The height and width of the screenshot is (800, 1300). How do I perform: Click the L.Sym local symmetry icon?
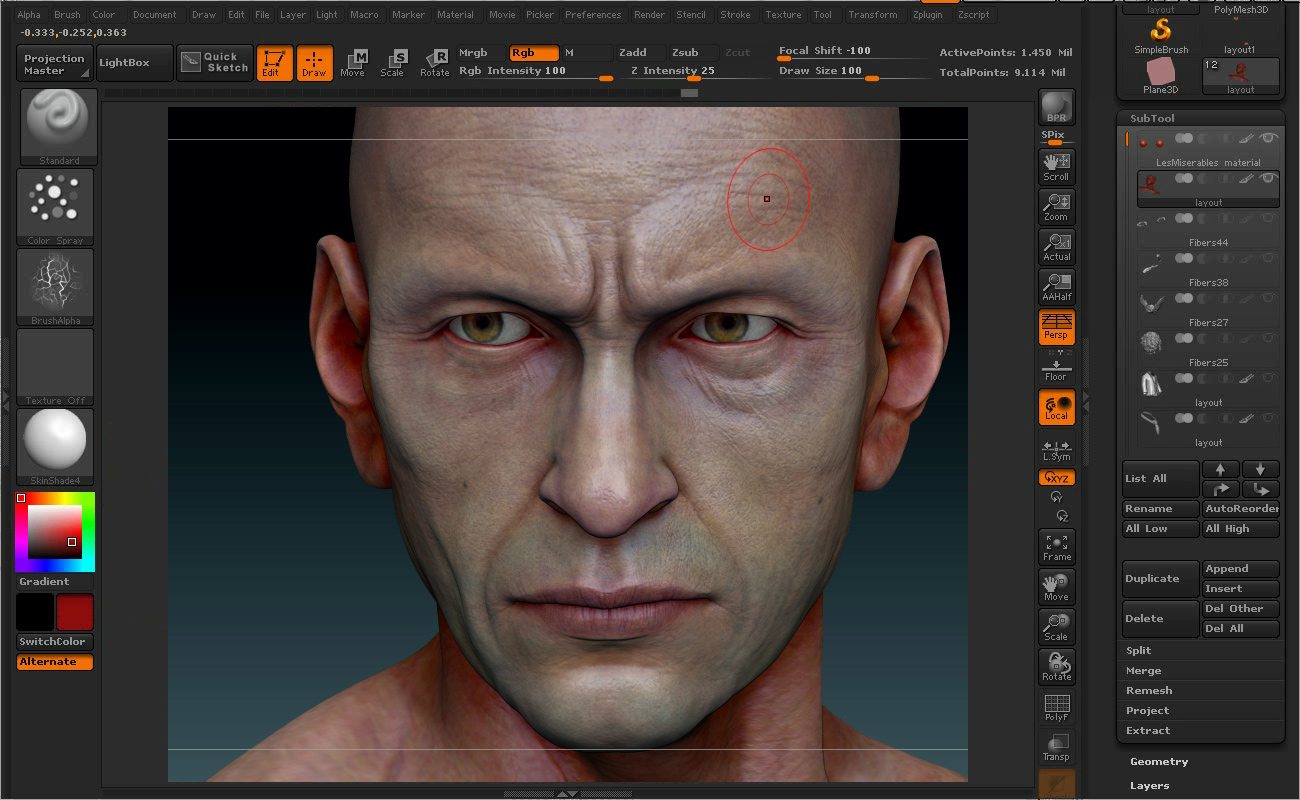point(1057,450)
